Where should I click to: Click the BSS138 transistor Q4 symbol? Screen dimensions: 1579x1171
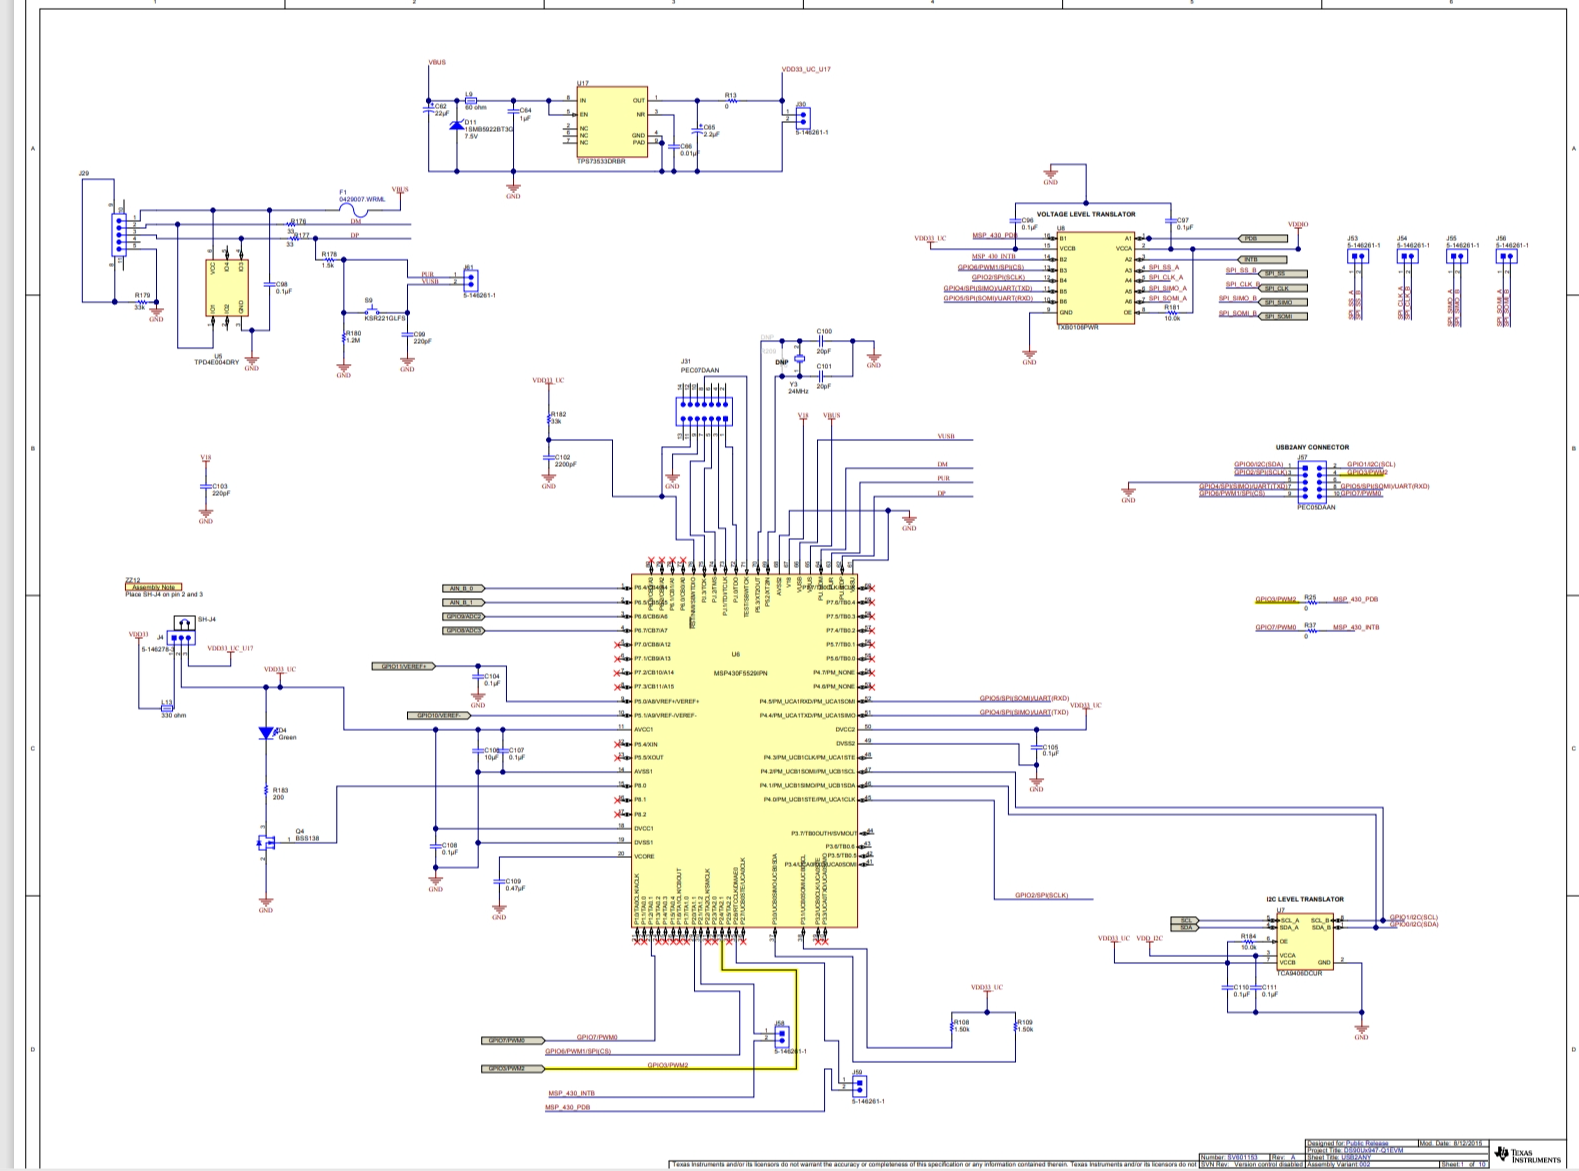pyautogui.click(x=265, y=841)
